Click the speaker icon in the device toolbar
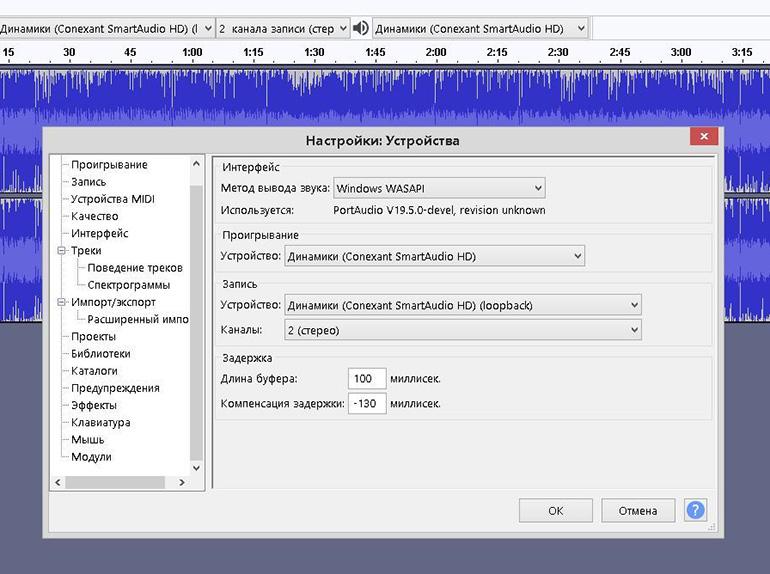This screenshot has height=574, width=770. (x=361, y=28)
